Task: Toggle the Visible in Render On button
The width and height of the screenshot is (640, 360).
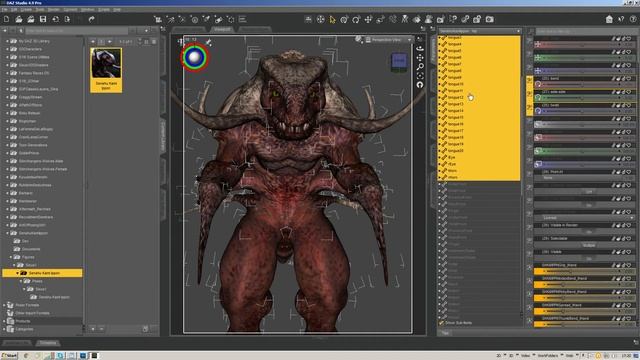Action: pyautogui.click(x=589, y=231)
